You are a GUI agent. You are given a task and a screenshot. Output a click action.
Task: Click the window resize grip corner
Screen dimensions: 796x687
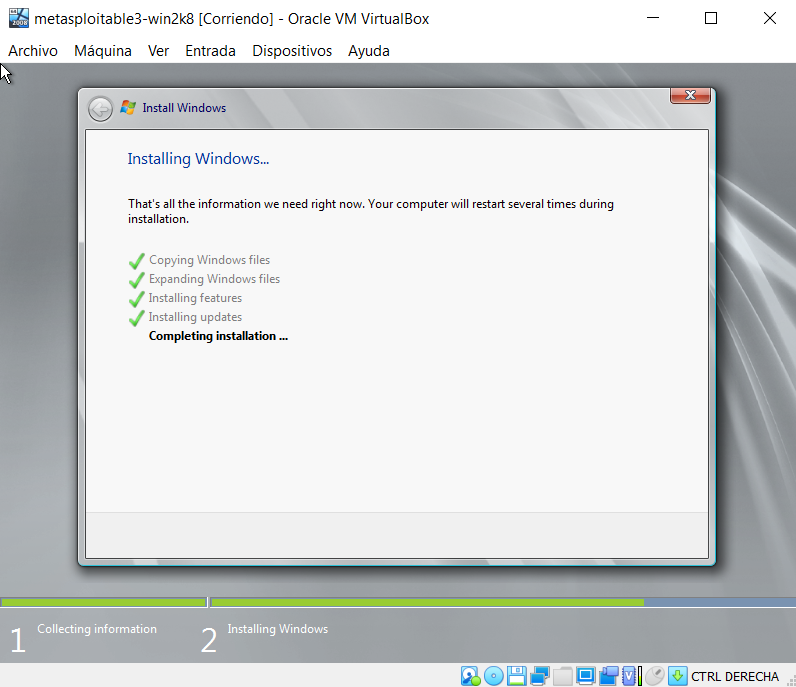tap(791, 682)
